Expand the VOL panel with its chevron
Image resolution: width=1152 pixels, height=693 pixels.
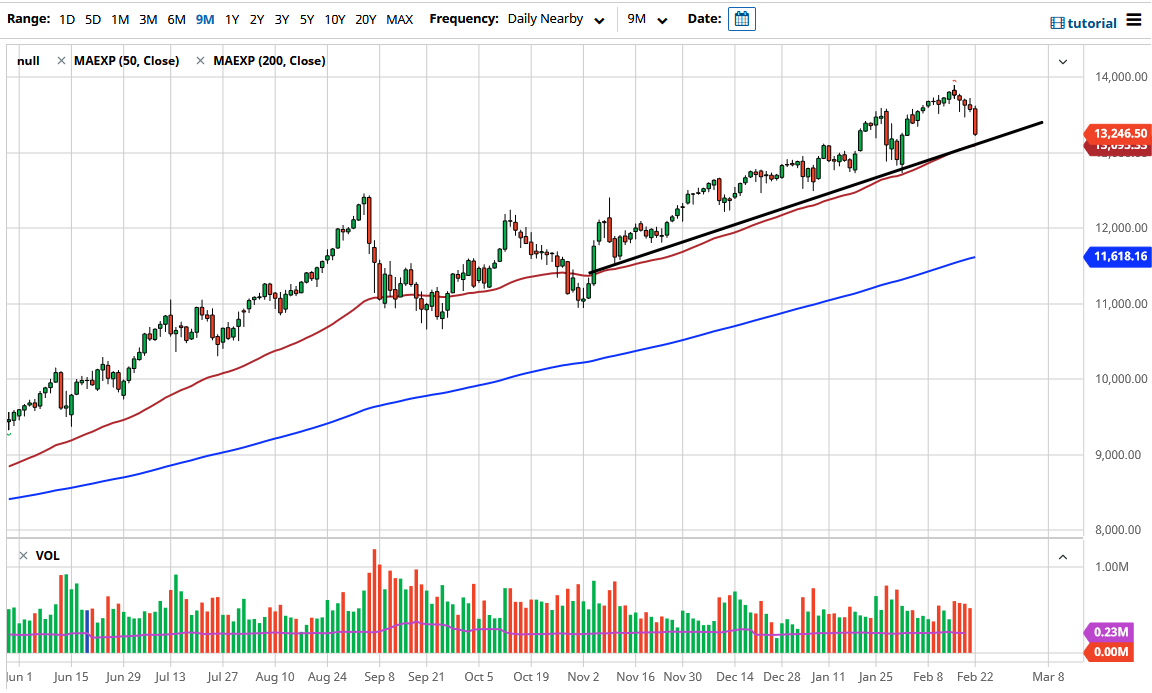click(1063, 555)
